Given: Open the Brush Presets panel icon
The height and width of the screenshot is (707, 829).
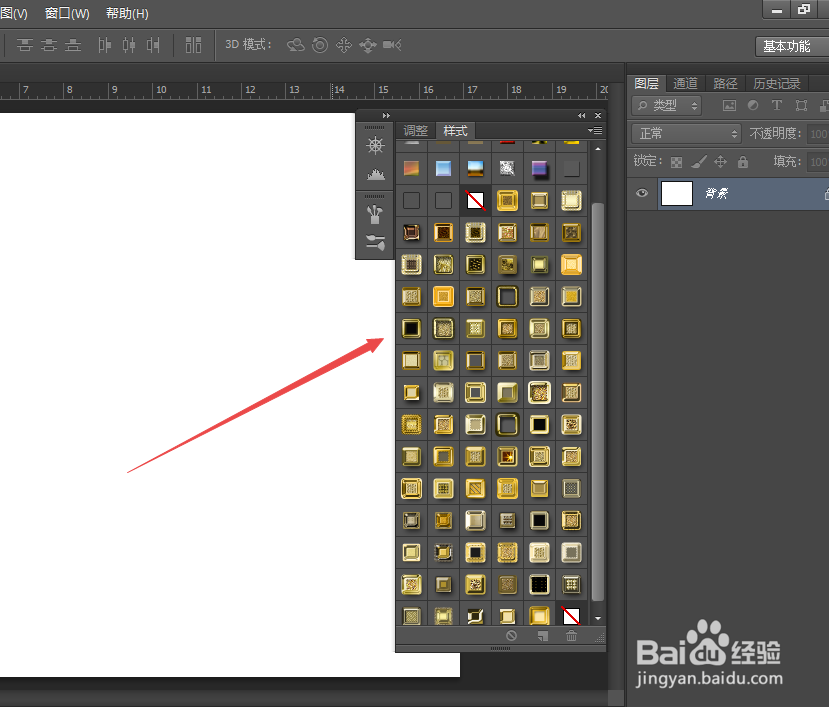Looking at the screenshot, I should coord(375,214).
